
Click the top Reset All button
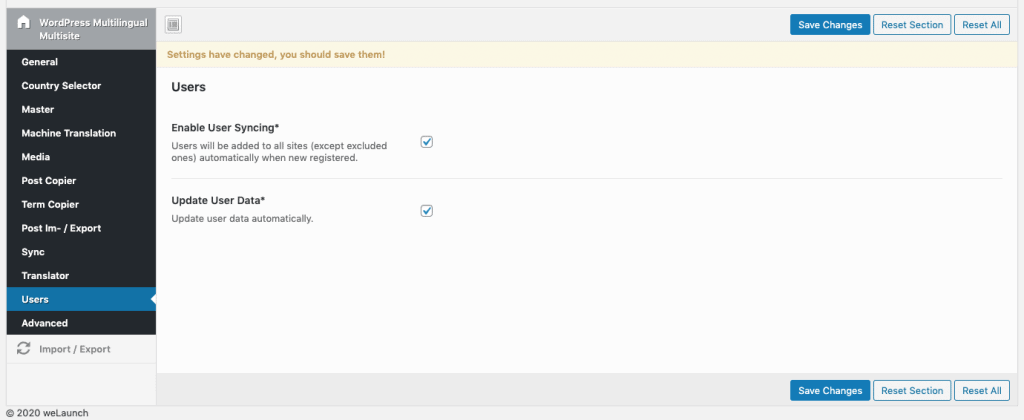tap(980, 25)
